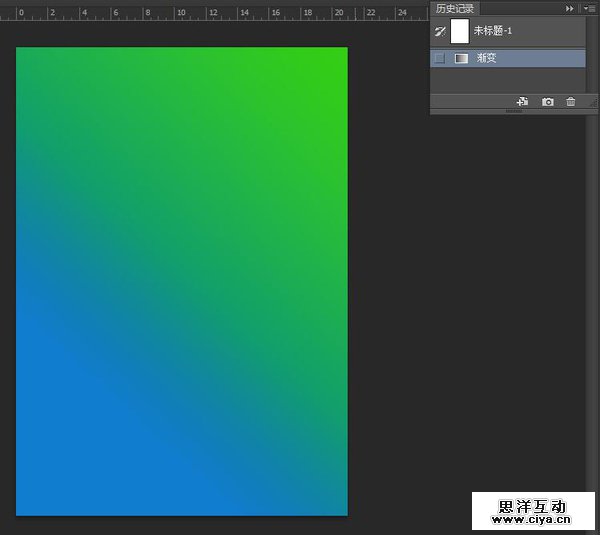Select the 未标题-1 snapshot thumbnail

click(460, 31)
